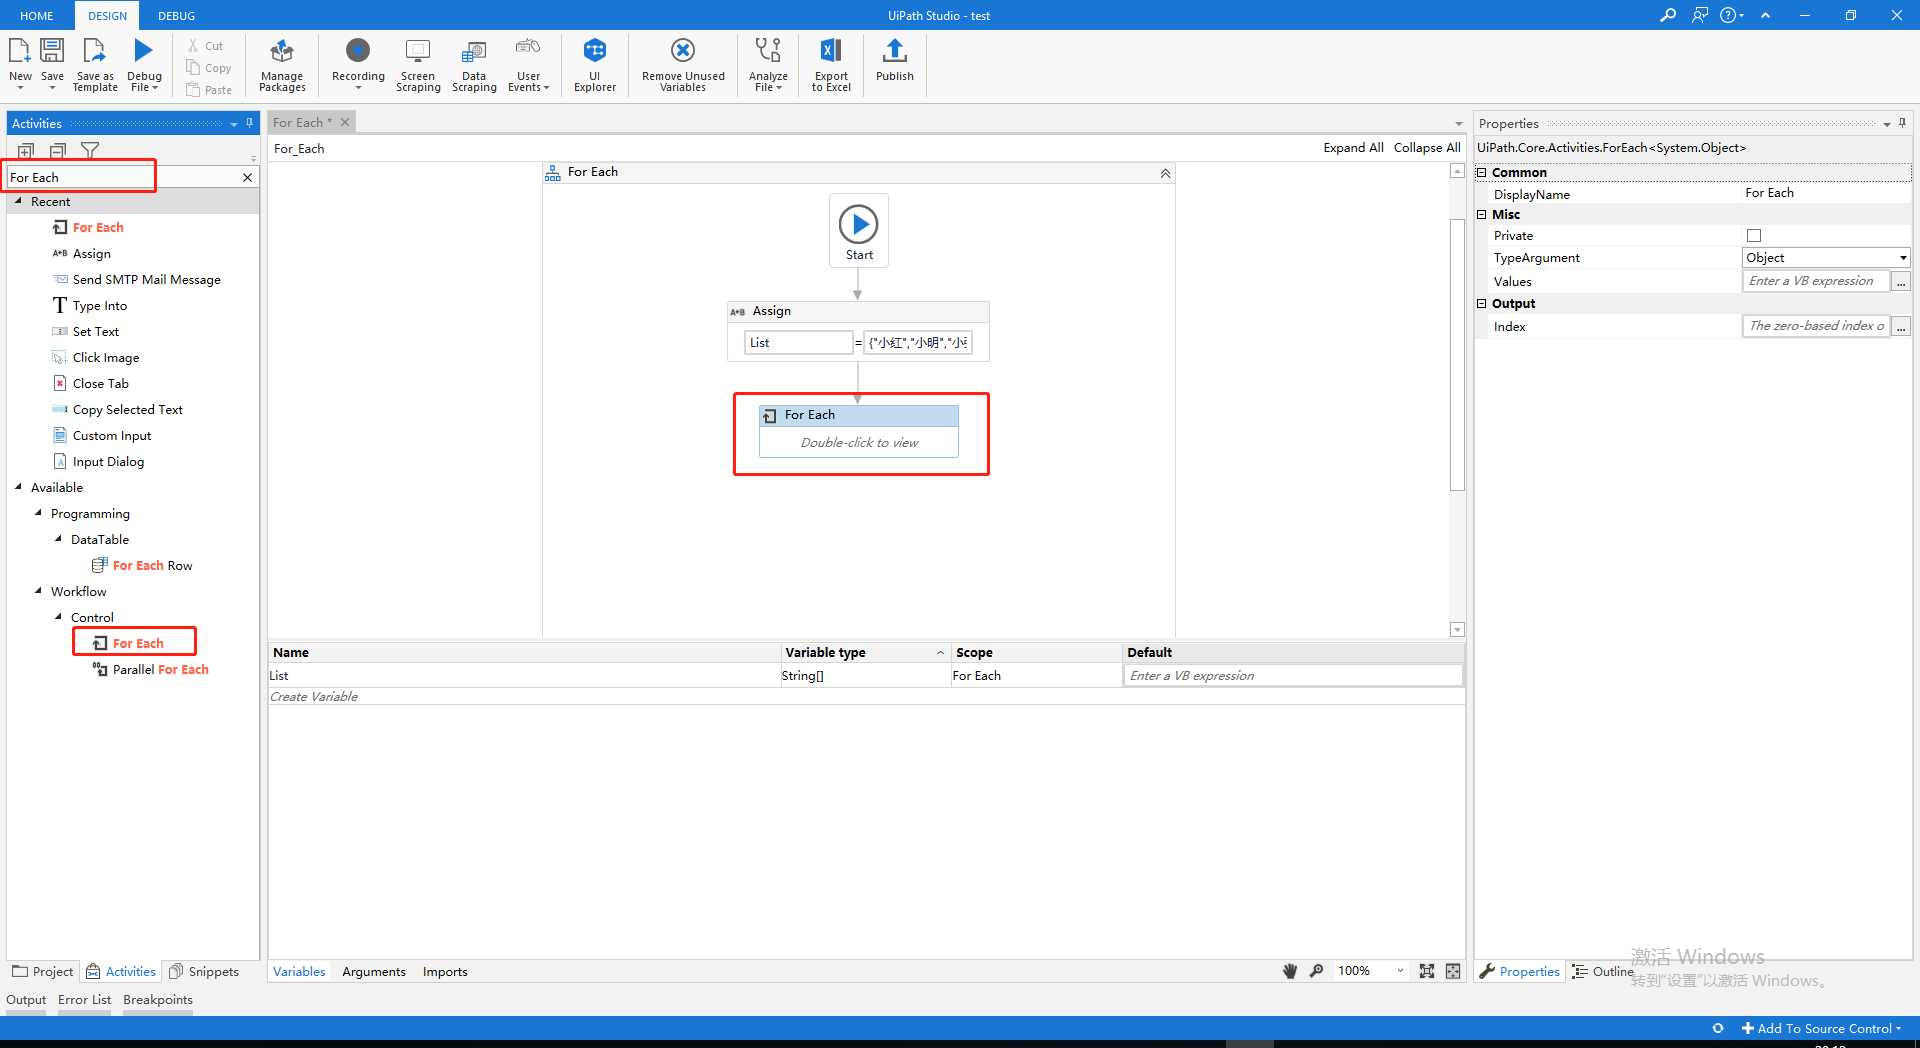Click Collapse All icon in Activities panel
This screenshot has height=1048, width=1920.
(x=58, y=151)
